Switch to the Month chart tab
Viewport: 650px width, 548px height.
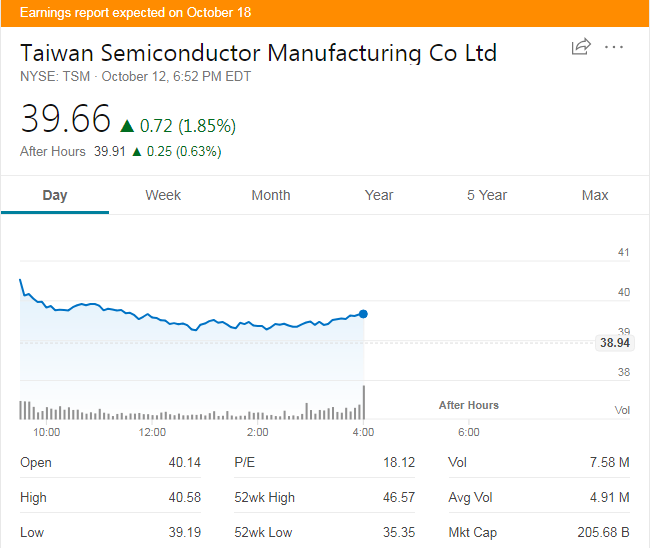[x=271, y=195]
